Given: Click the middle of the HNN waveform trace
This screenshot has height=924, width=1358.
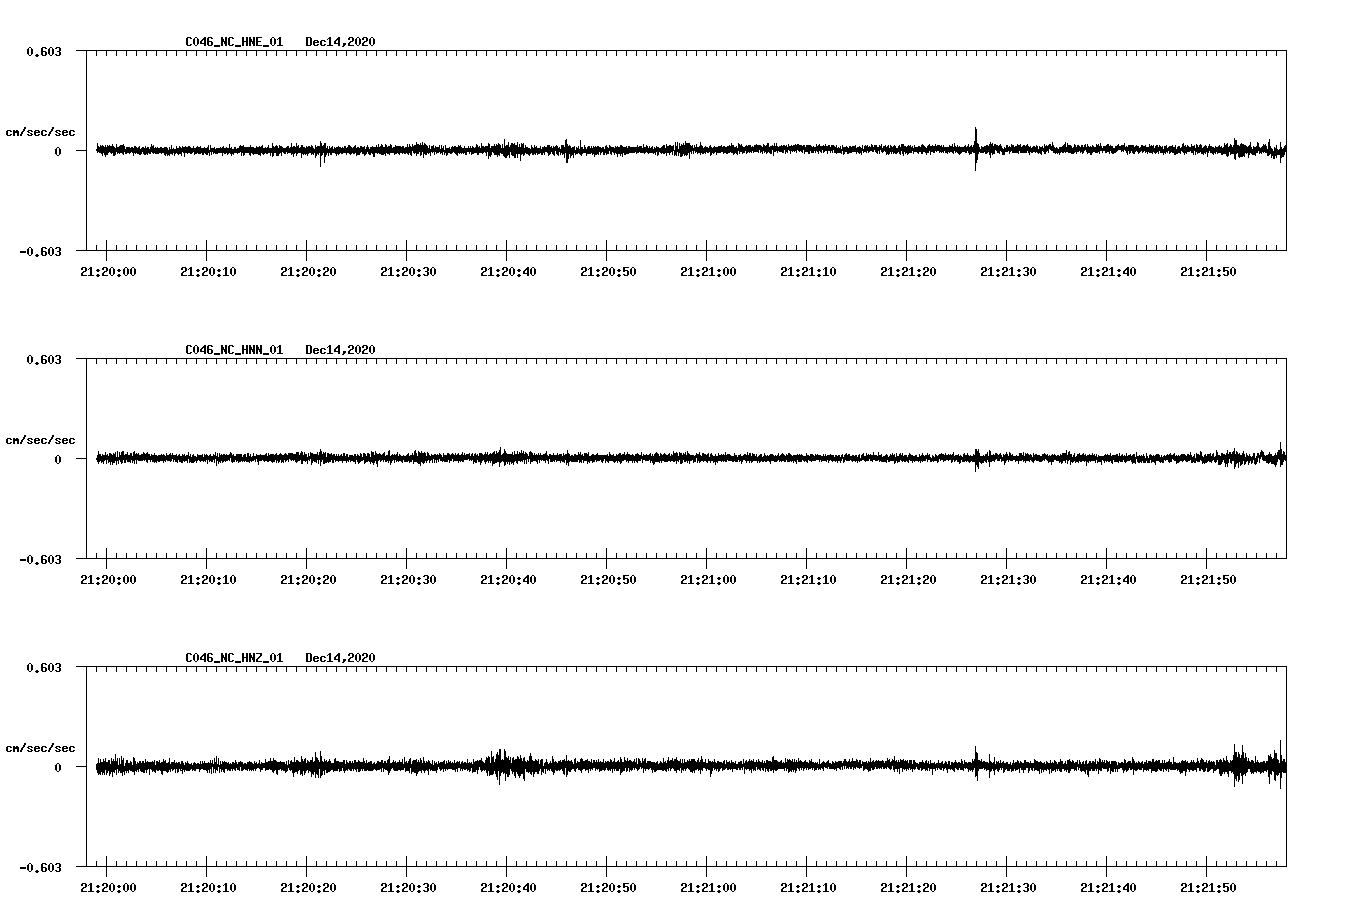Looking at the screenshot, I should pyautogui.click(x=687, y=458).
